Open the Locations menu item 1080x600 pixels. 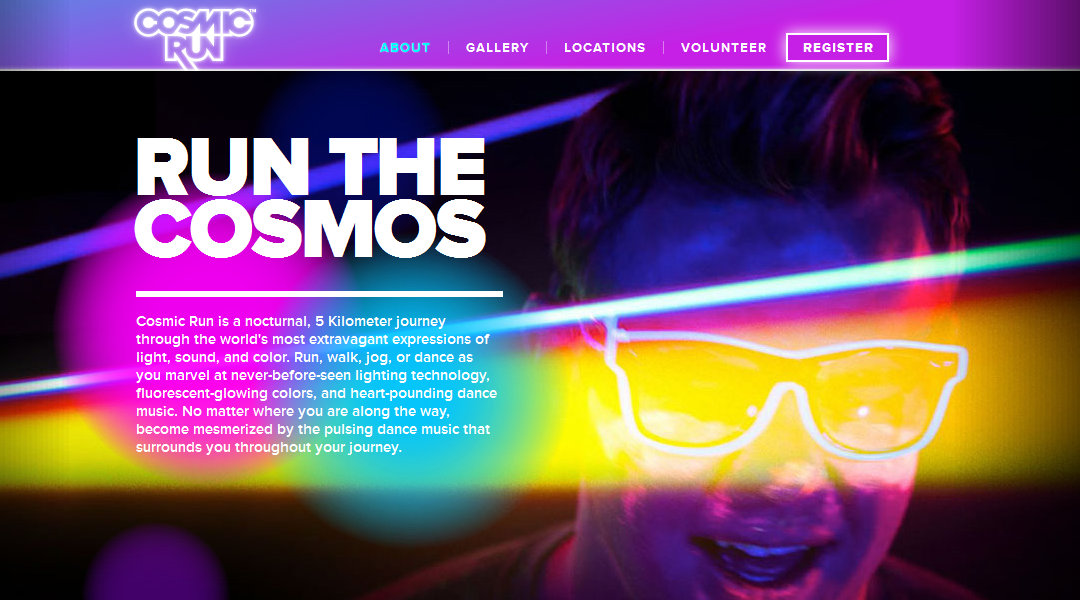(x=605, y=48)
